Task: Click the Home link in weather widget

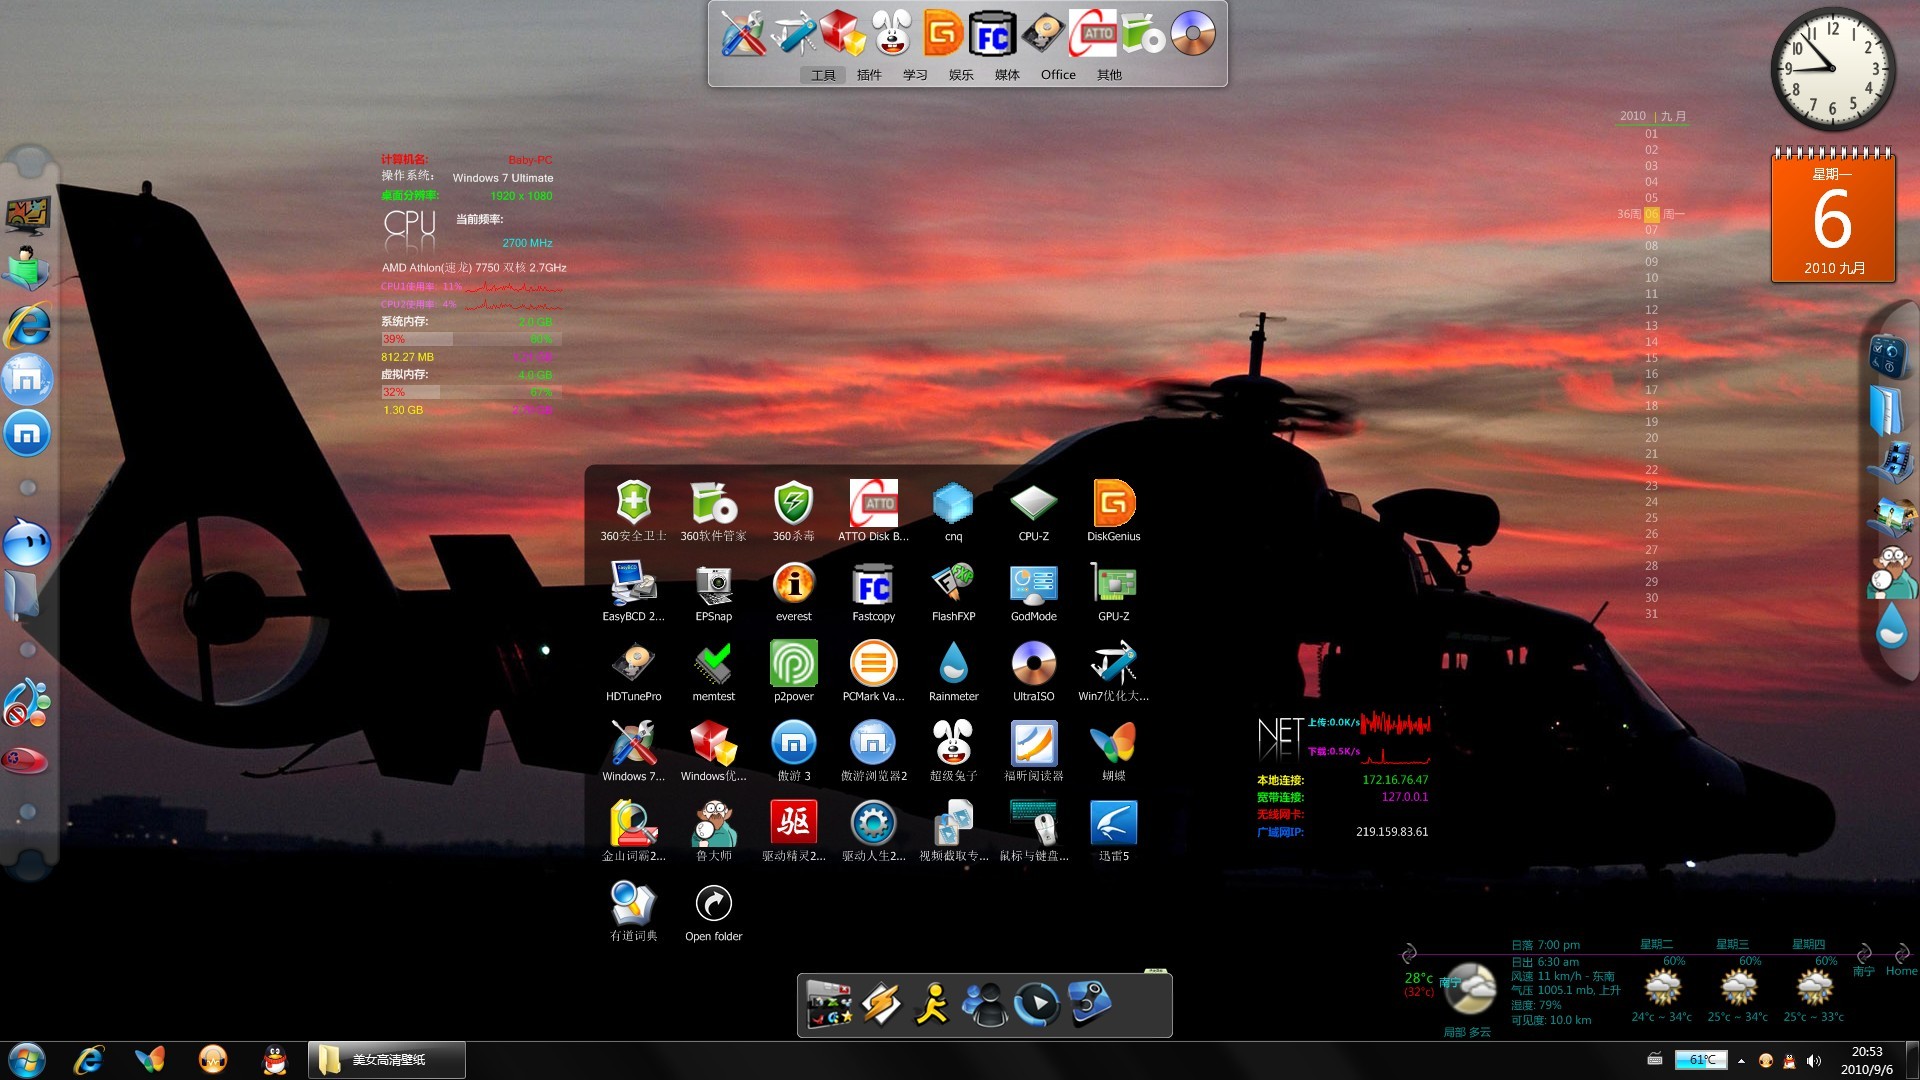Action: coord(1901,971)
